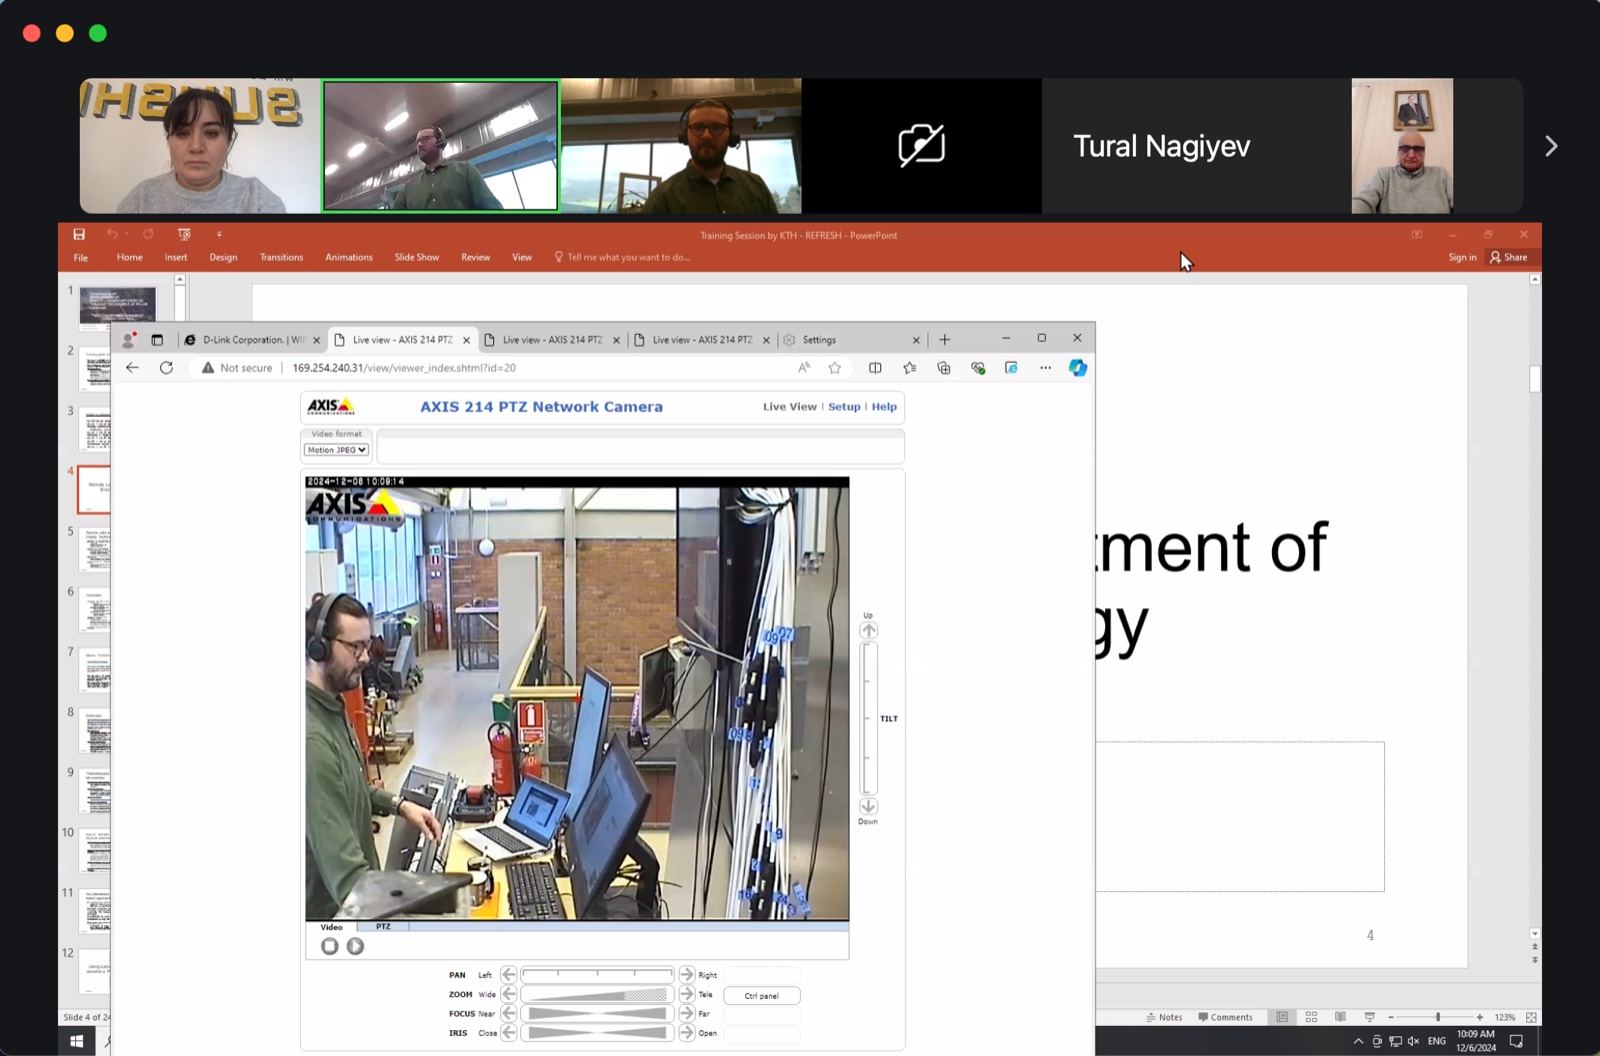The image size is (1600, 1056).
Task: Open Windows notification center icon
Action: pyautogui.click(x=1516, y=1041)
